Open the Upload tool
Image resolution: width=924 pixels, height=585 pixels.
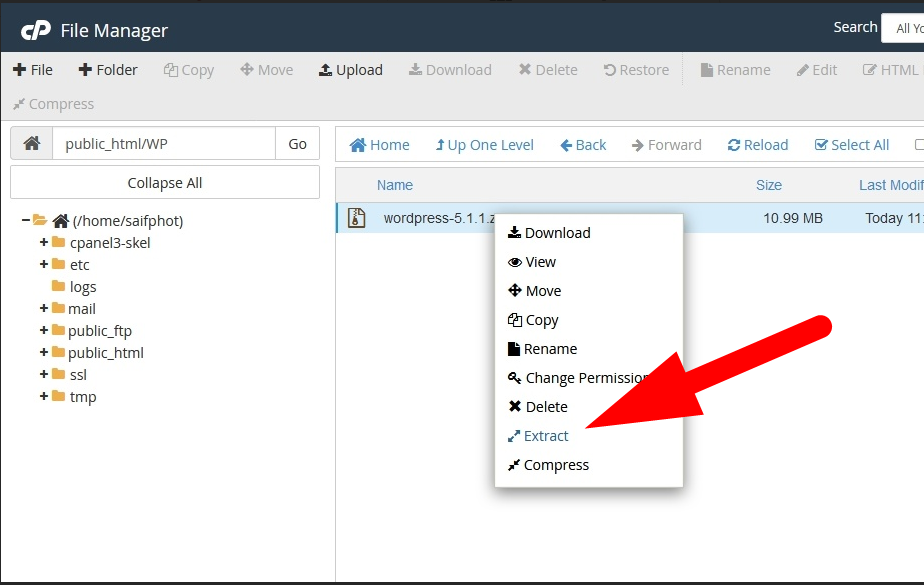pos(351,70)
